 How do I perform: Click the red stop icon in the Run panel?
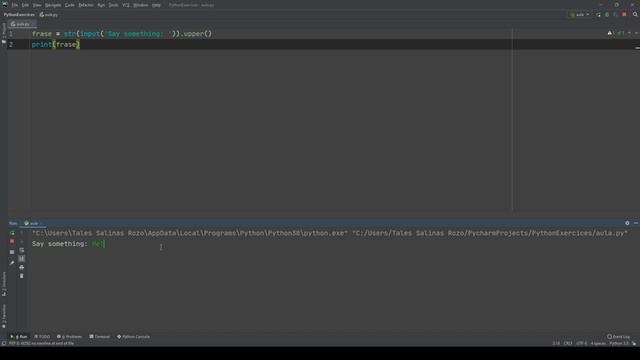click(12, 242)
